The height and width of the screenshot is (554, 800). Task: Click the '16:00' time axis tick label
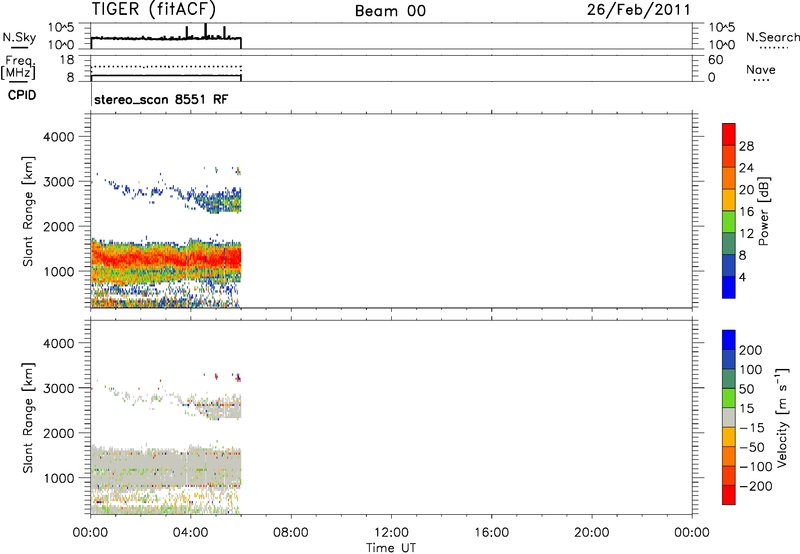pos(491,533)
